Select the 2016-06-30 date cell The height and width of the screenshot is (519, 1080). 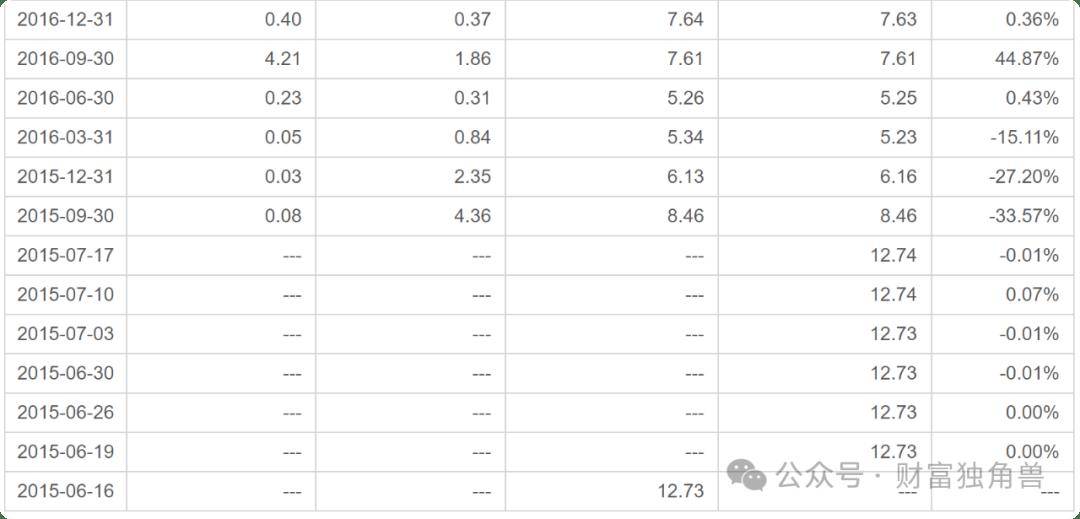(65, 98)
